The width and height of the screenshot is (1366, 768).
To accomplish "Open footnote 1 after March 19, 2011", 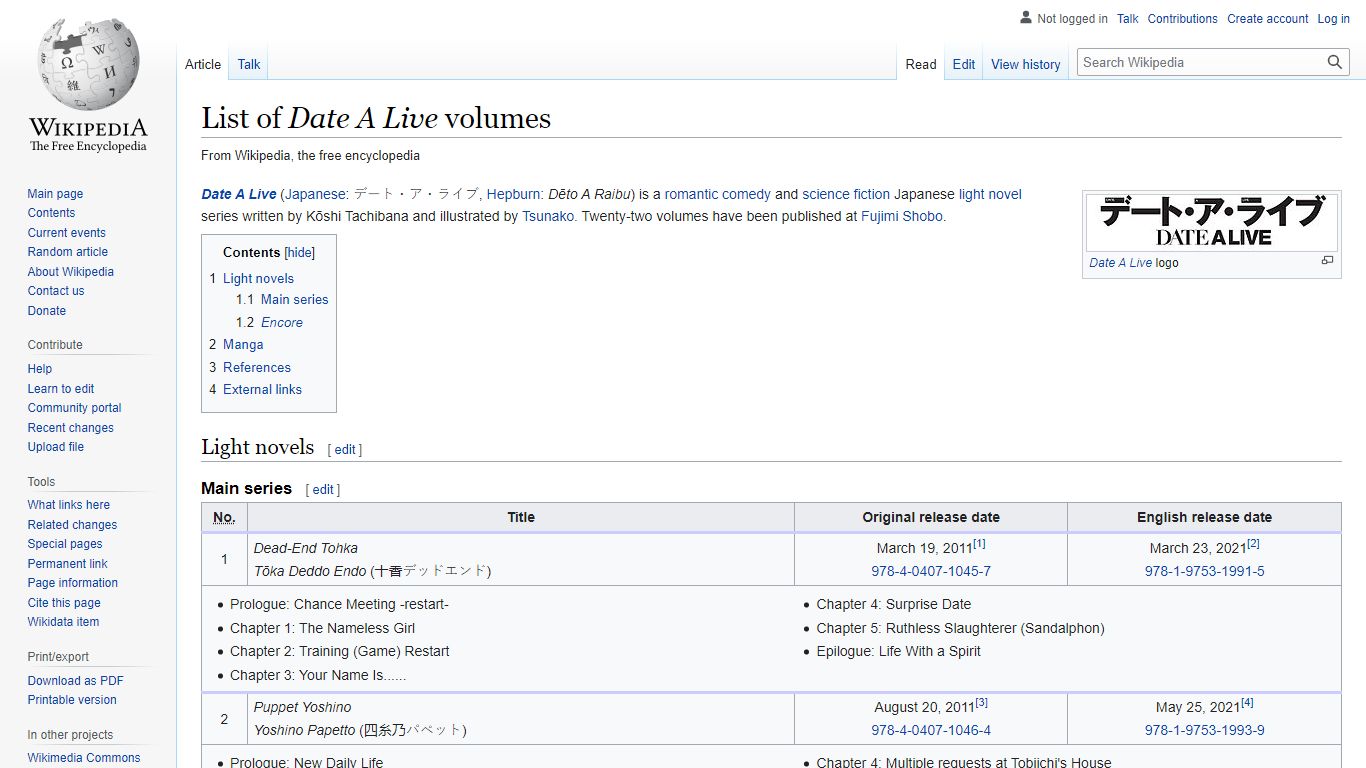I will coord(979,544).
